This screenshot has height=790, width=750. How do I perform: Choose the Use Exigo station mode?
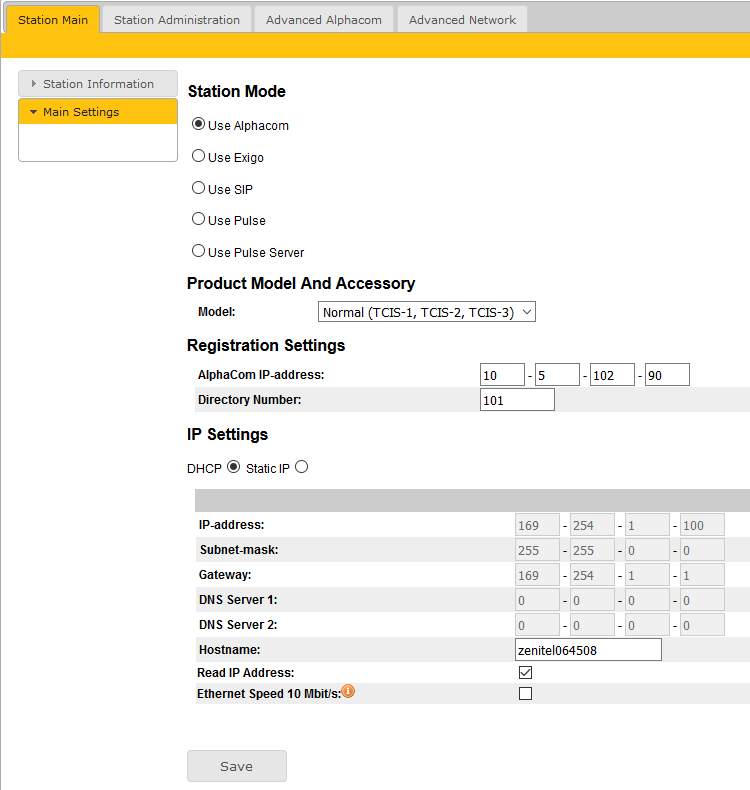pos(198,157)
